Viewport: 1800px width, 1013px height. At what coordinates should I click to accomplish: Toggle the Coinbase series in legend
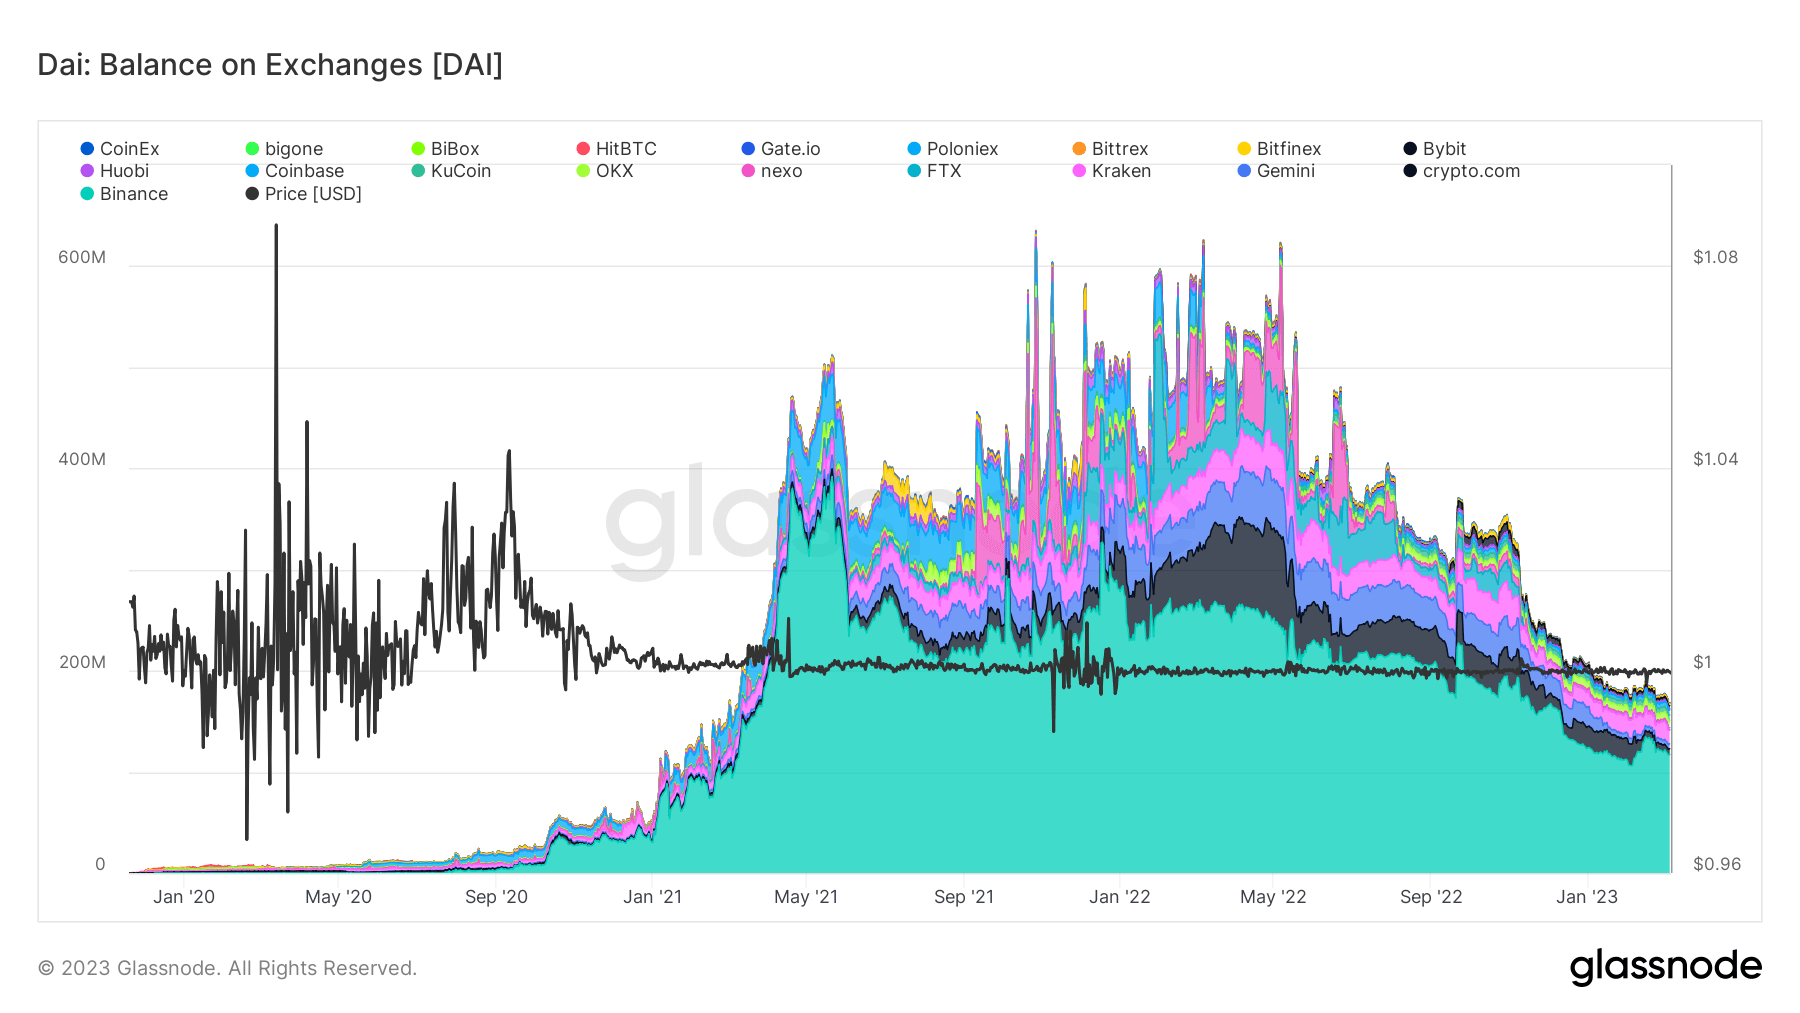pos(294,171)
